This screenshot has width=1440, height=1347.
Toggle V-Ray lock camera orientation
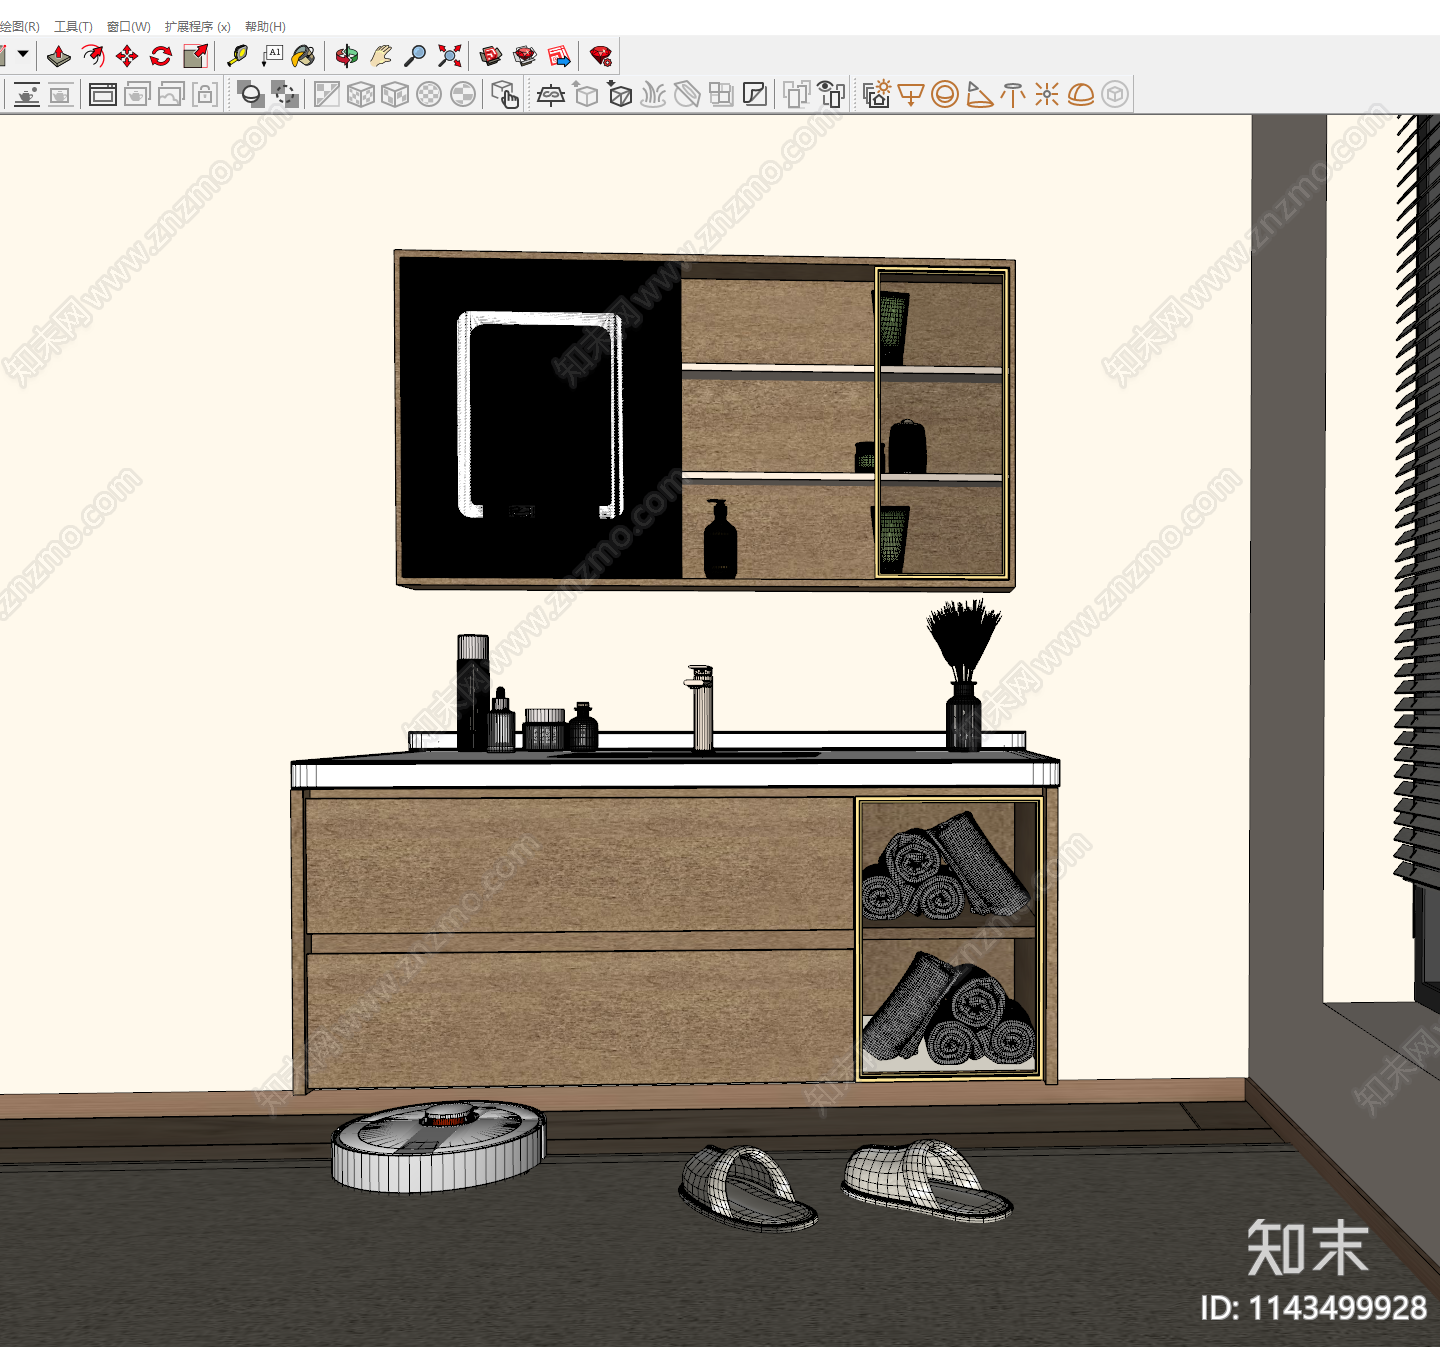click(x=205, y=95)
